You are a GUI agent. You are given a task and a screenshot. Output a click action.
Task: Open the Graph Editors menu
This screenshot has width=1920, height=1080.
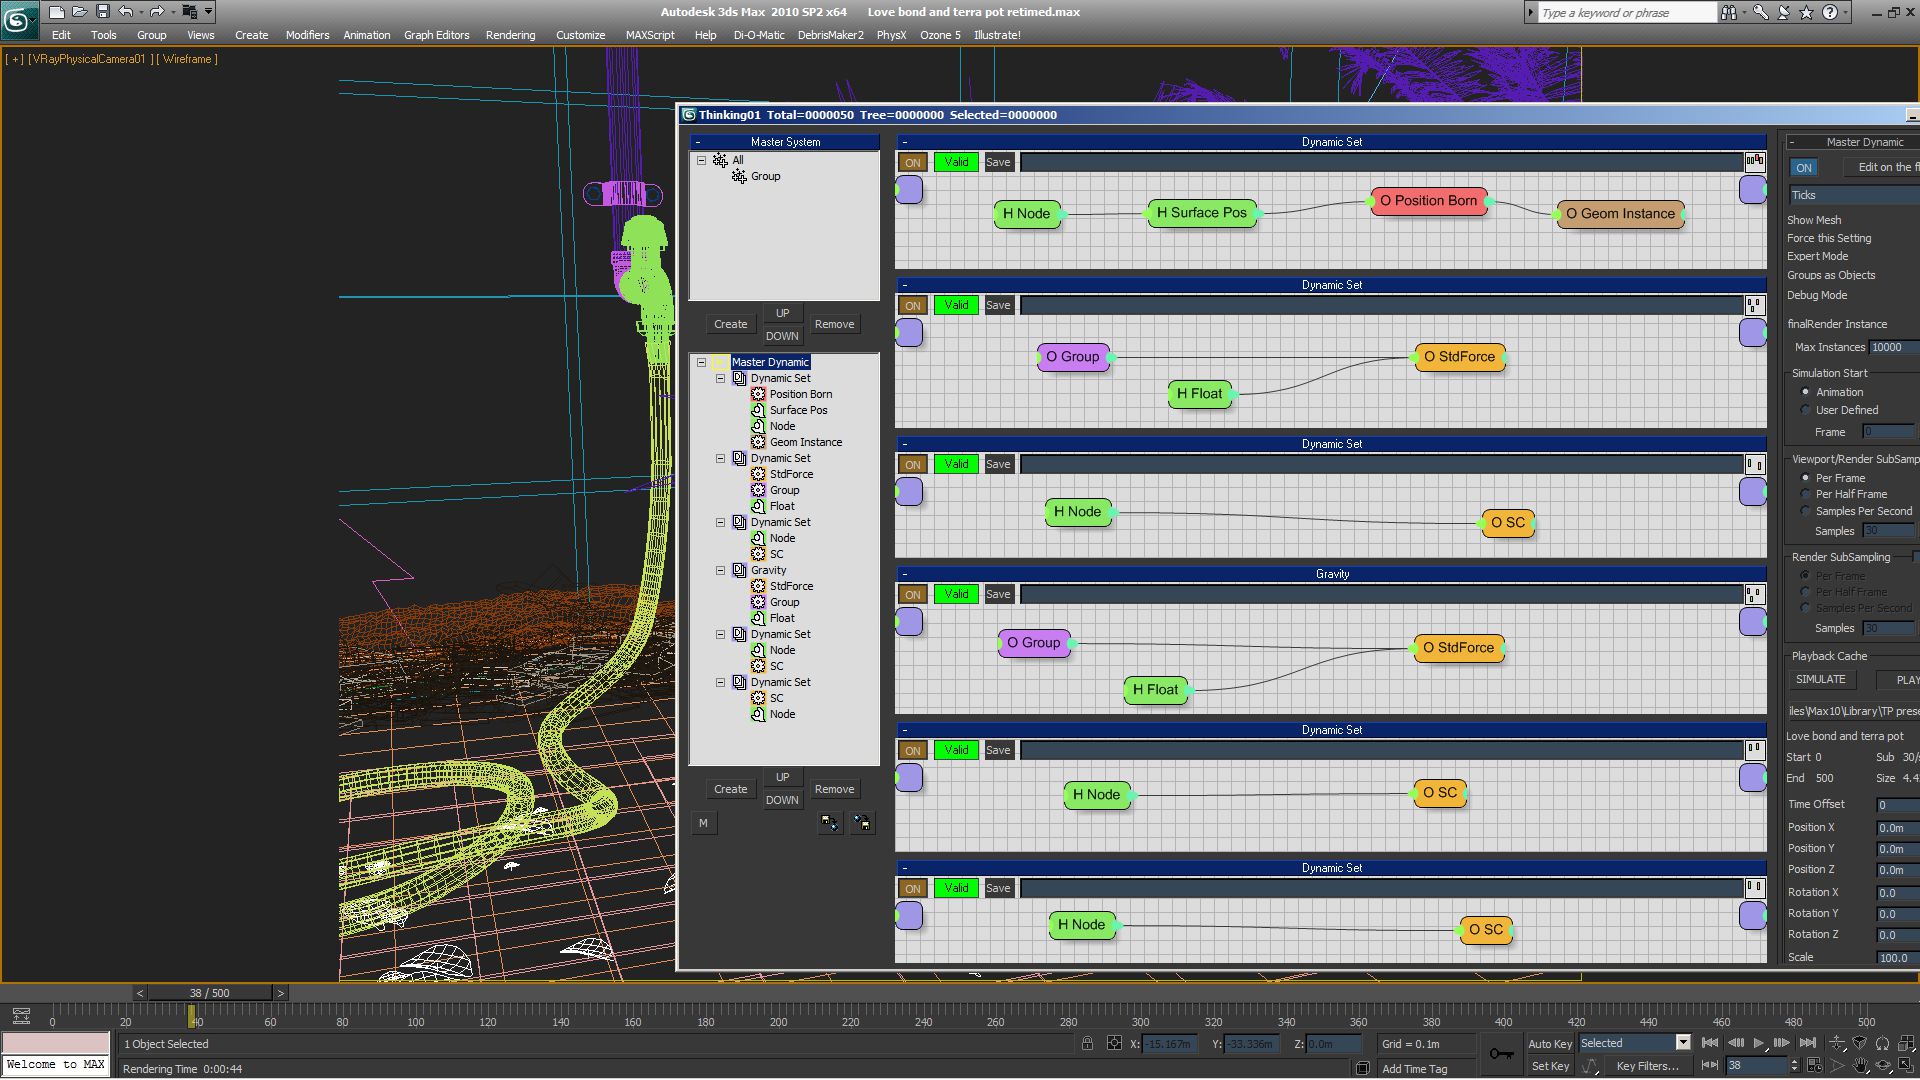(436, 35)
